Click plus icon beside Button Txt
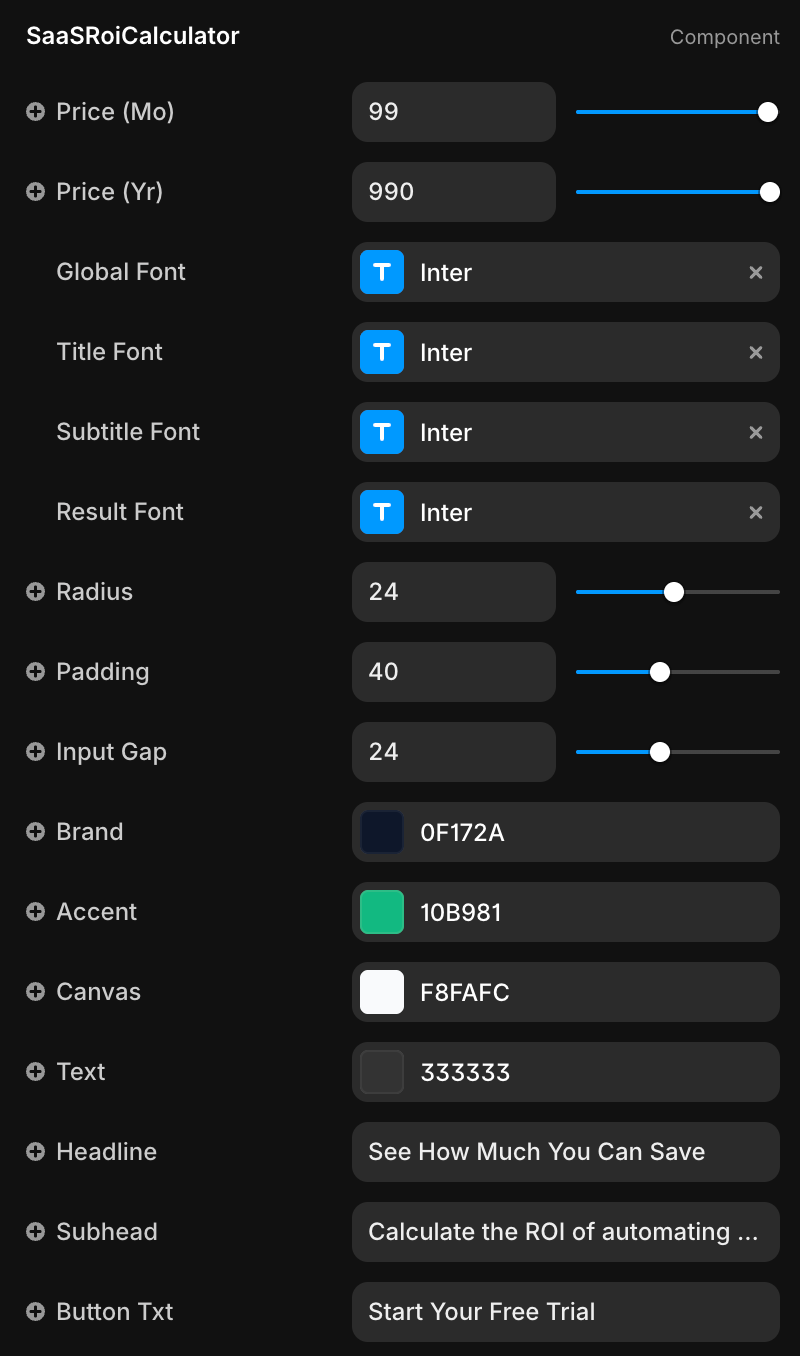 coord(35,1312)
